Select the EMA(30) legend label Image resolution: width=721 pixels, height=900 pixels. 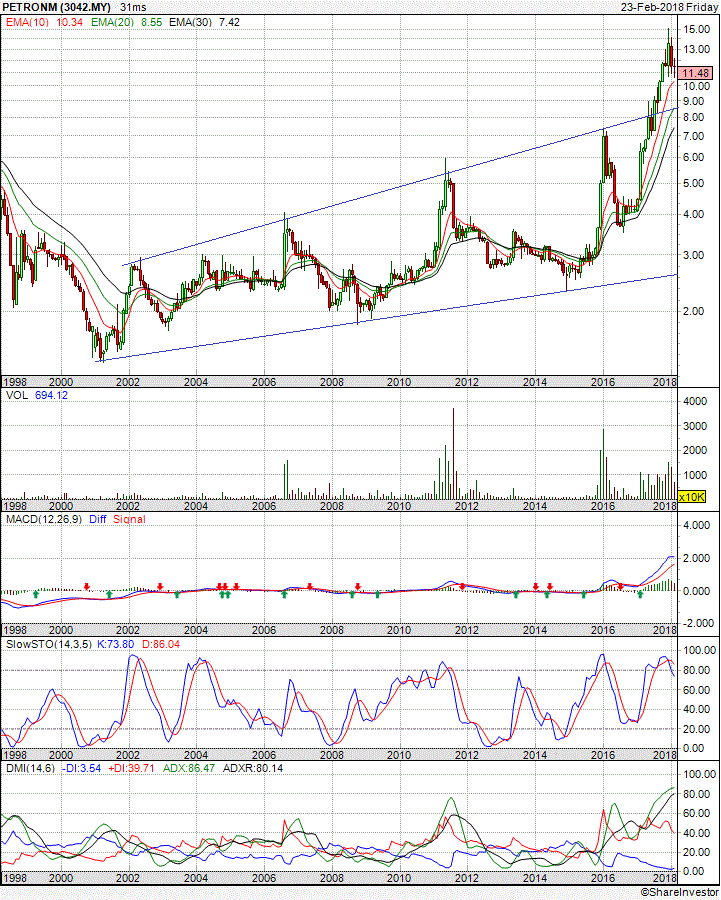coord(191,22)
